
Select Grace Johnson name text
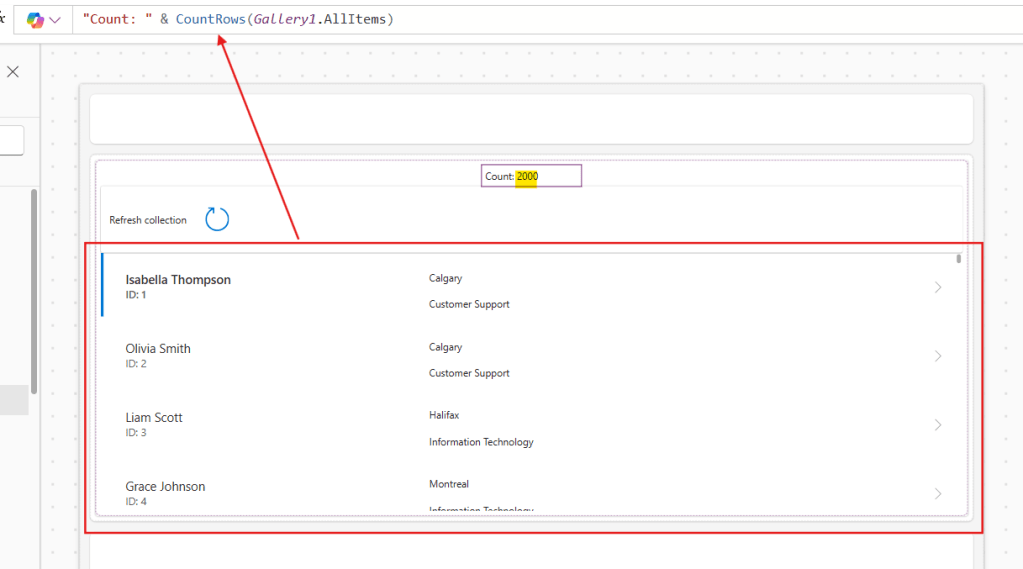tap(165, 487)
